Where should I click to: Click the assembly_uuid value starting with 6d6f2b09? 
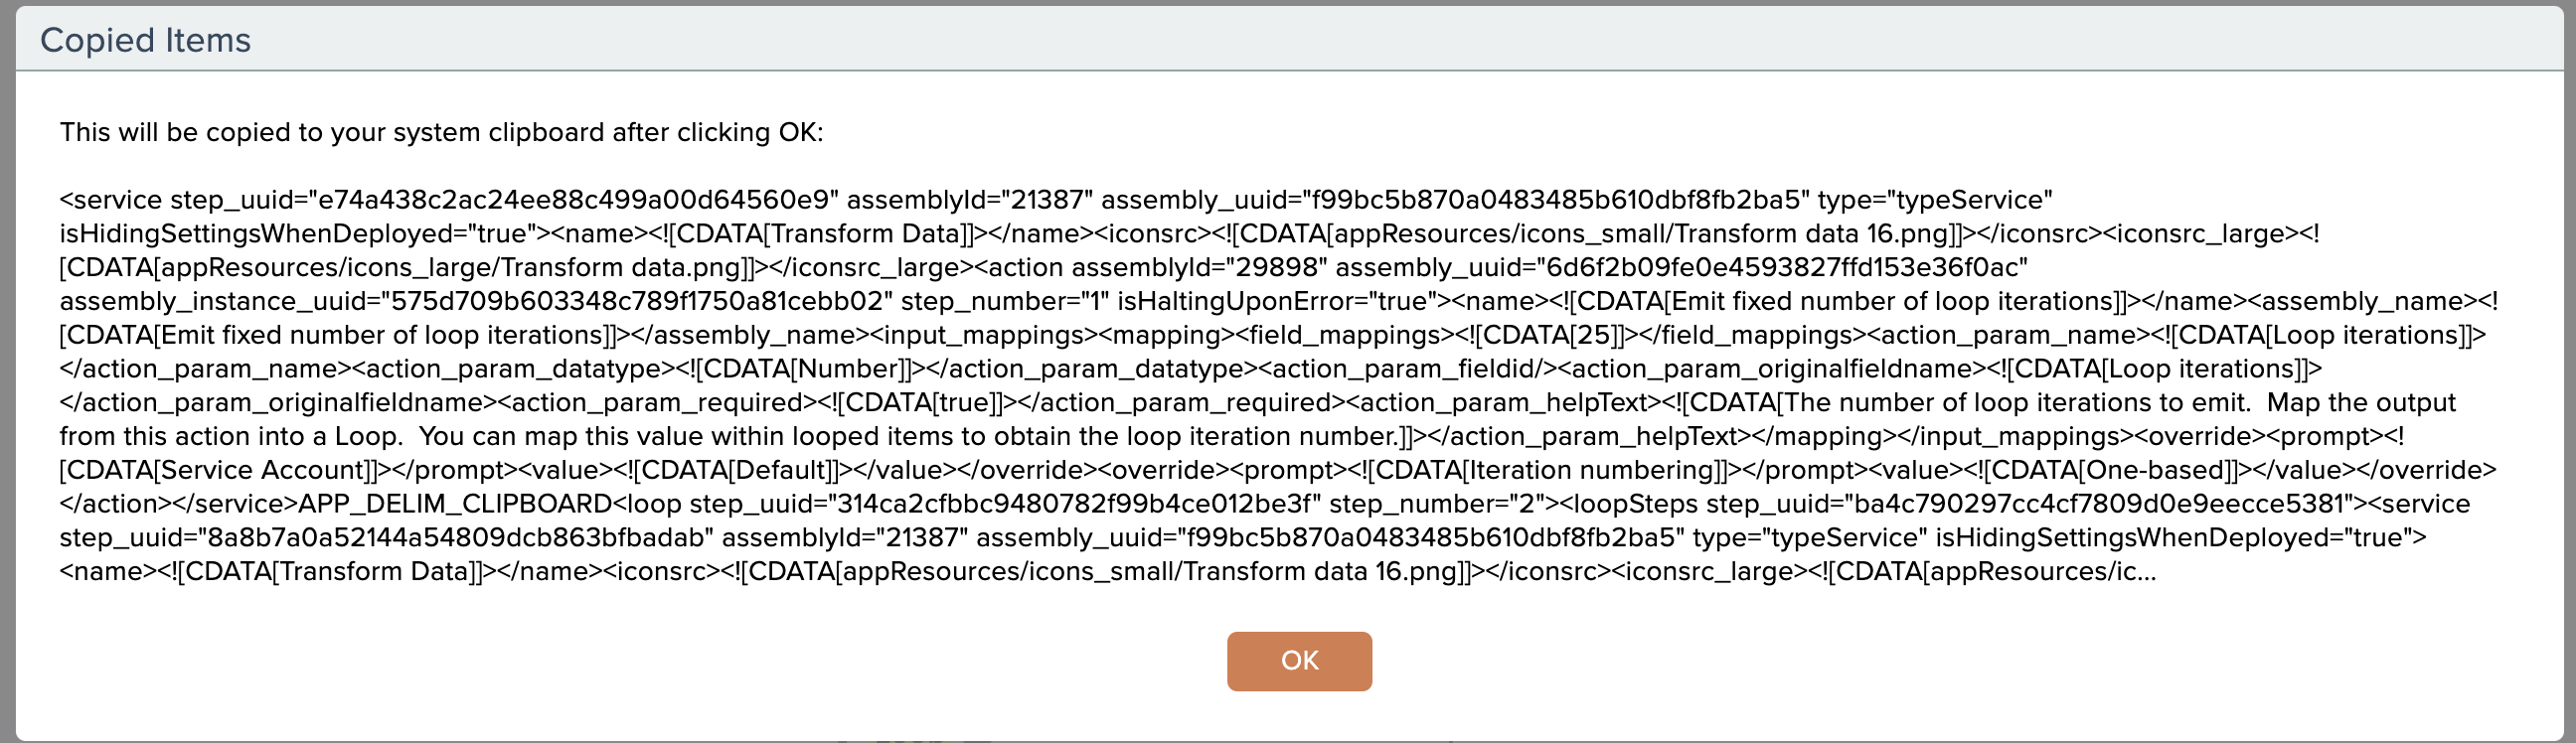[x=1787, y=268]
